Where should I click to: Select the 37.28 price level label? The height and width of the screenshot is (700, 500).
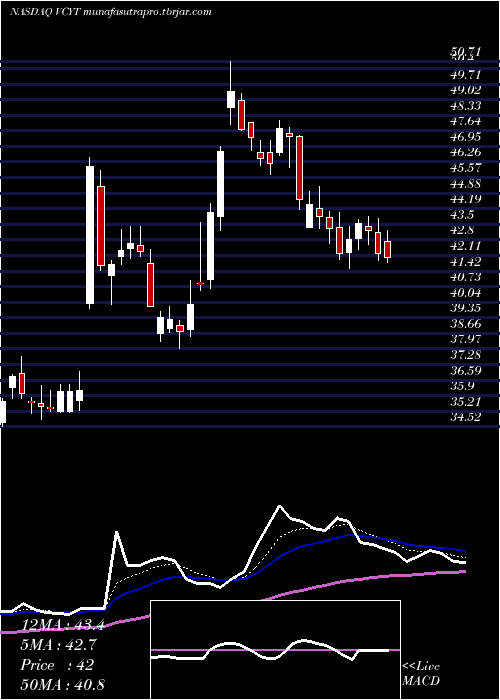[465, 355]
